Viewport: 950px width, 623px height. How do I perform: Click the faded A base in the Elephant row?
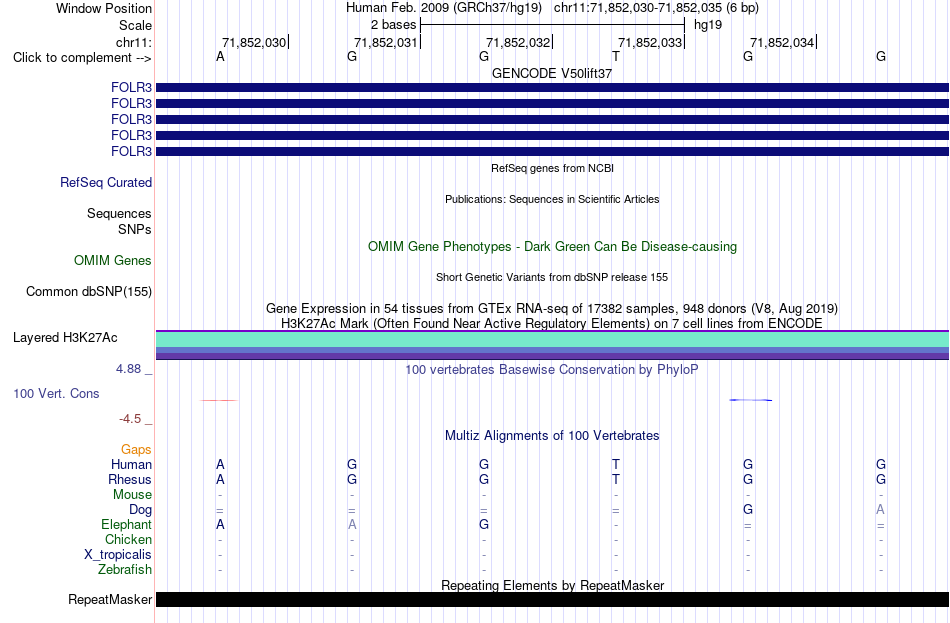pos(352,524)
